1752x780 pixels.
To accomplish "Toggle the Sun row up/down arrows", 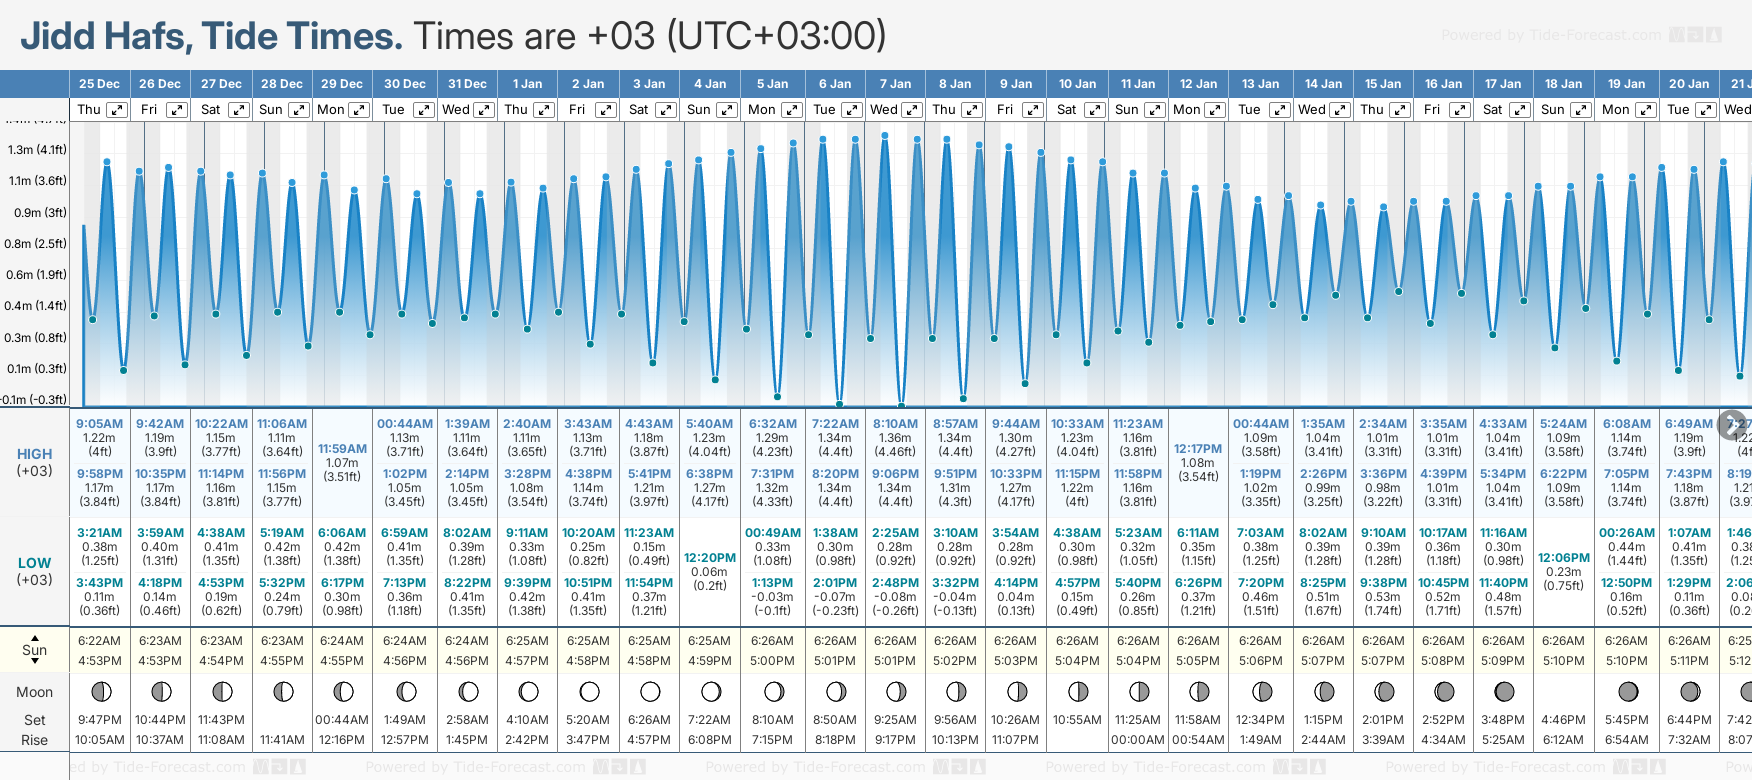I will 35,649.
